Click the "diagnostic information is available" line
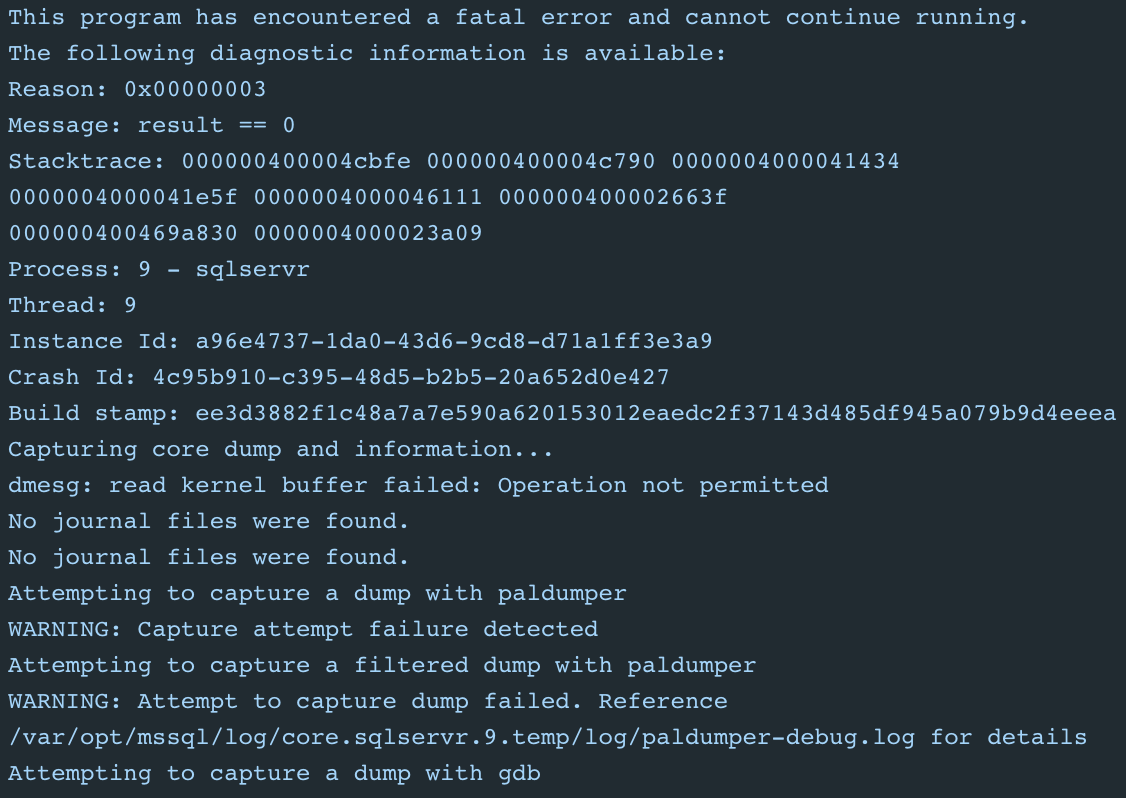Image resolution: width=1126 pixels, height=798 pixels. (x=367, y=53)
